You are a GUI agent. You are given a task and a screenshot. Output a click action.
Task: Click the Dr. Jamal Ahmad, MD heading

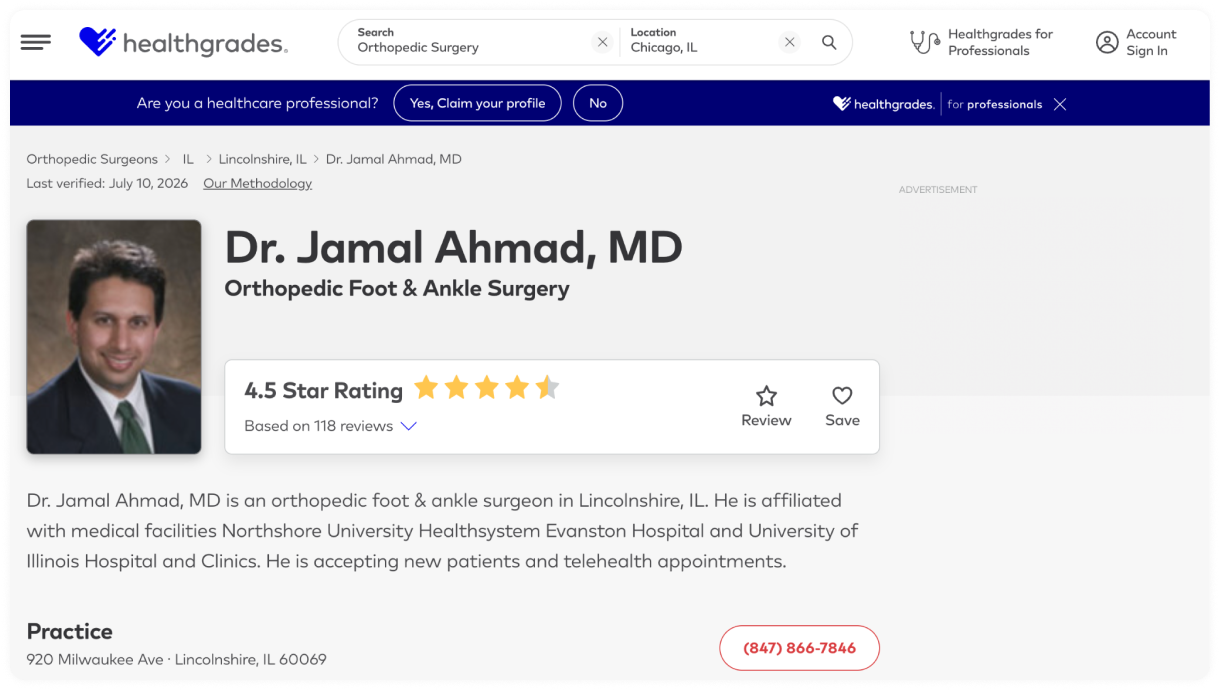pyautogui.click(x=453, y=247)
